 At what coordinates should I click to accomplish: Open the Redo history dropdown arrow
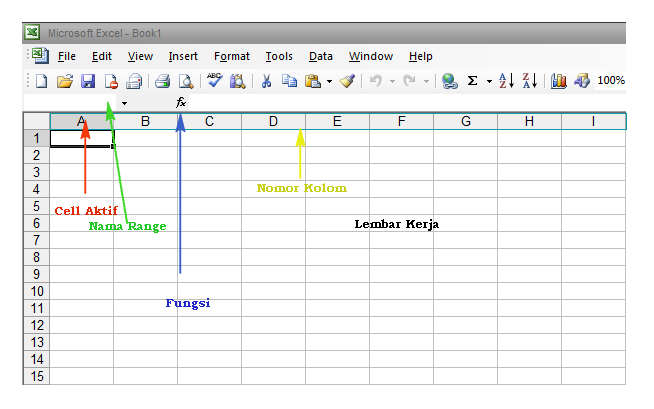[x=426, y=81]
